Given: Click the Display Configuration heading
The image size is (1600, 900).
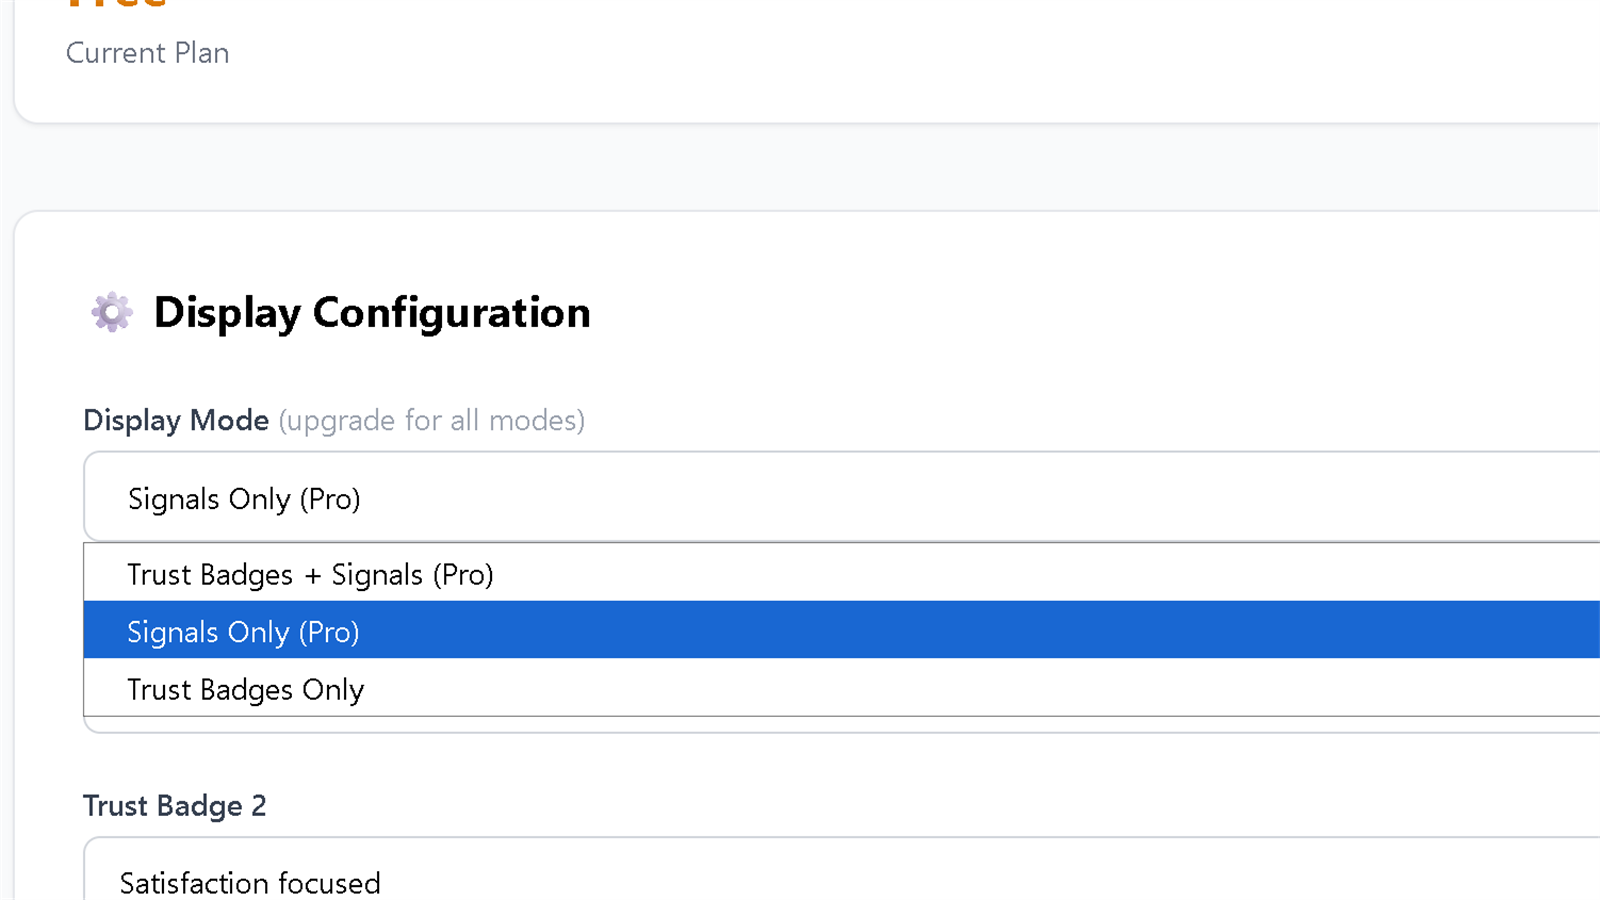Looking at the screenshot, I should pyautogui.click(x=372, y=313).
